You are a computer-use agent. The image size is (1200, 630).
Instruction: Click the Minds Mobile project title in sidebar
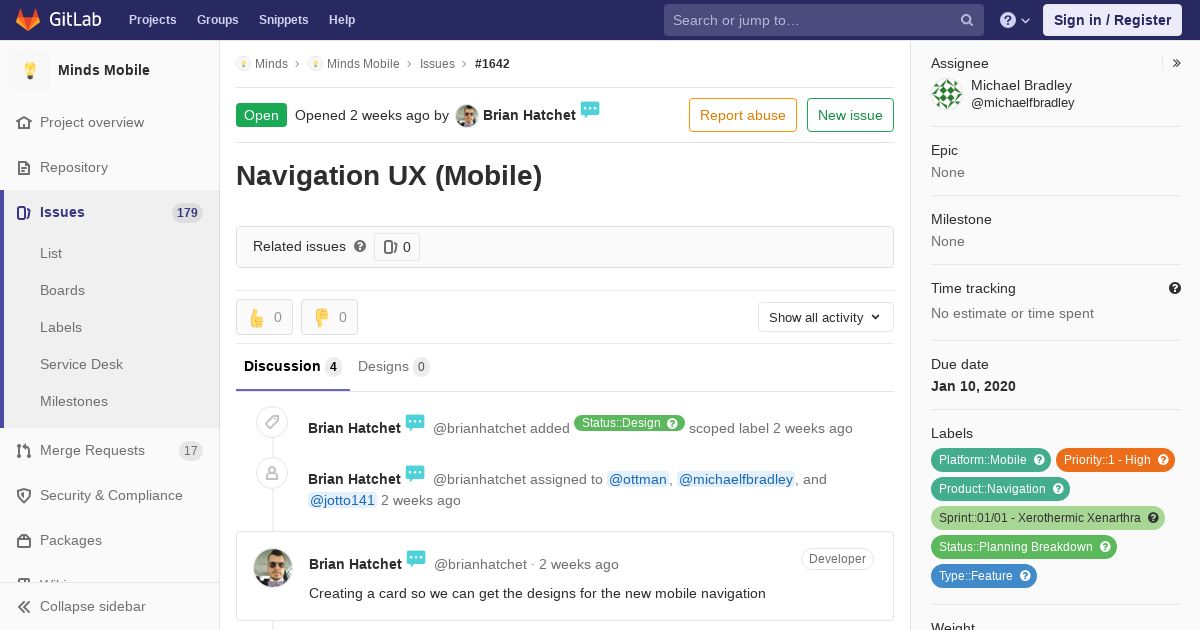104,70
